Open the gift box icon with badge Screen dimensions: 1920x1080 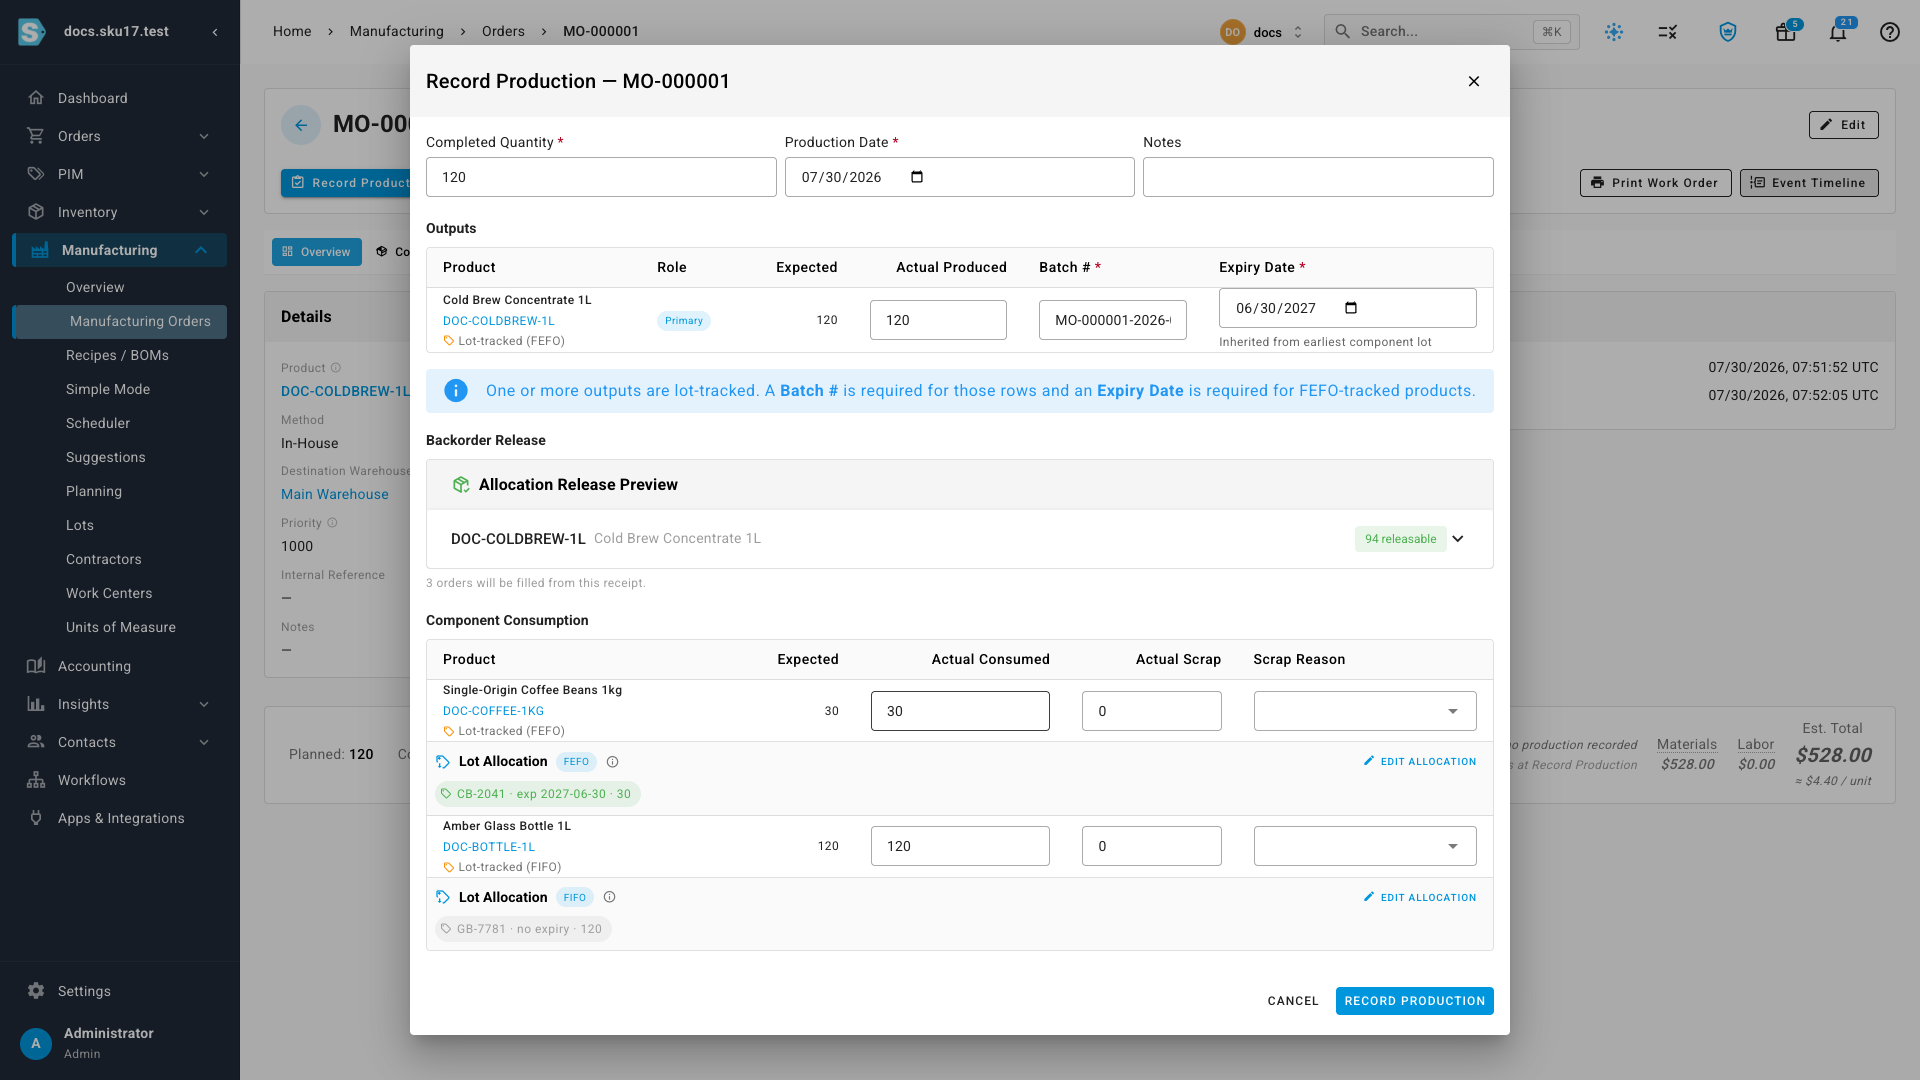click(x=1785, y=32)
